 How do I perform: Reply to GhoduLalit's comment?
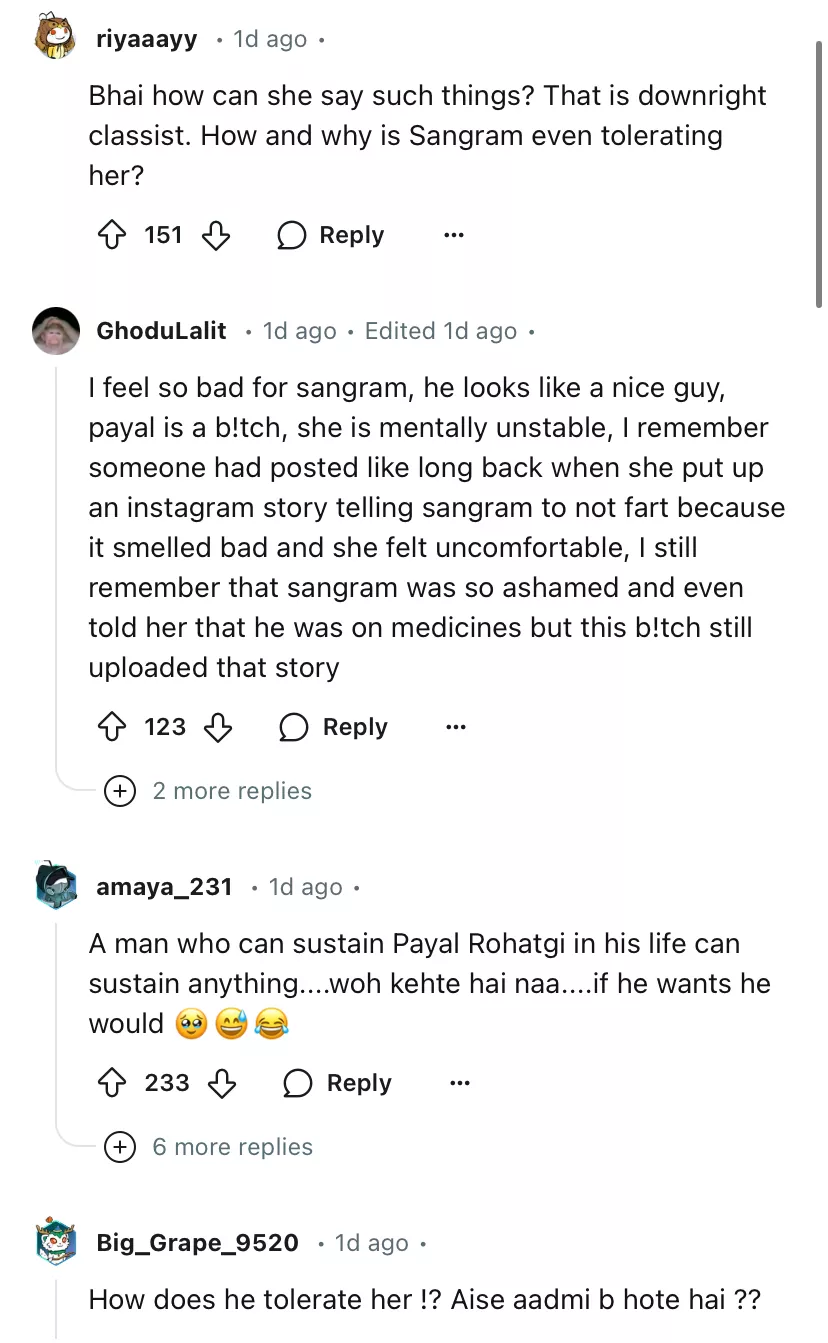pos(333,727)
